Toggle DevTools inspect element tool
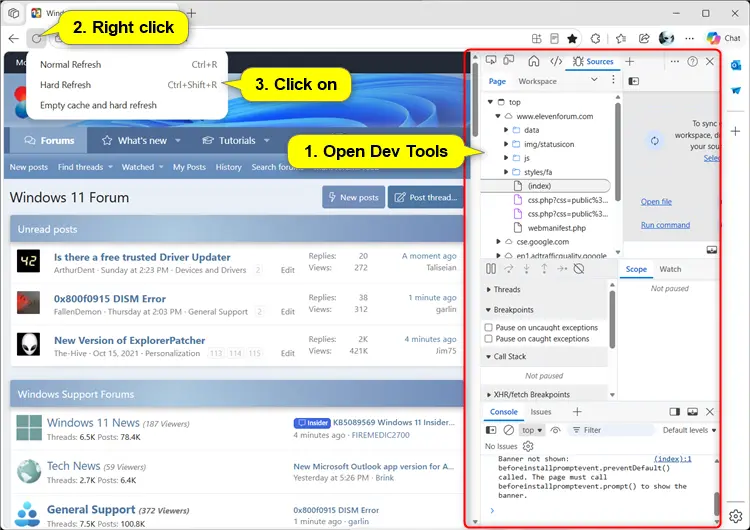The width and height of the screenshot is (750, 530). pos(491,61)
